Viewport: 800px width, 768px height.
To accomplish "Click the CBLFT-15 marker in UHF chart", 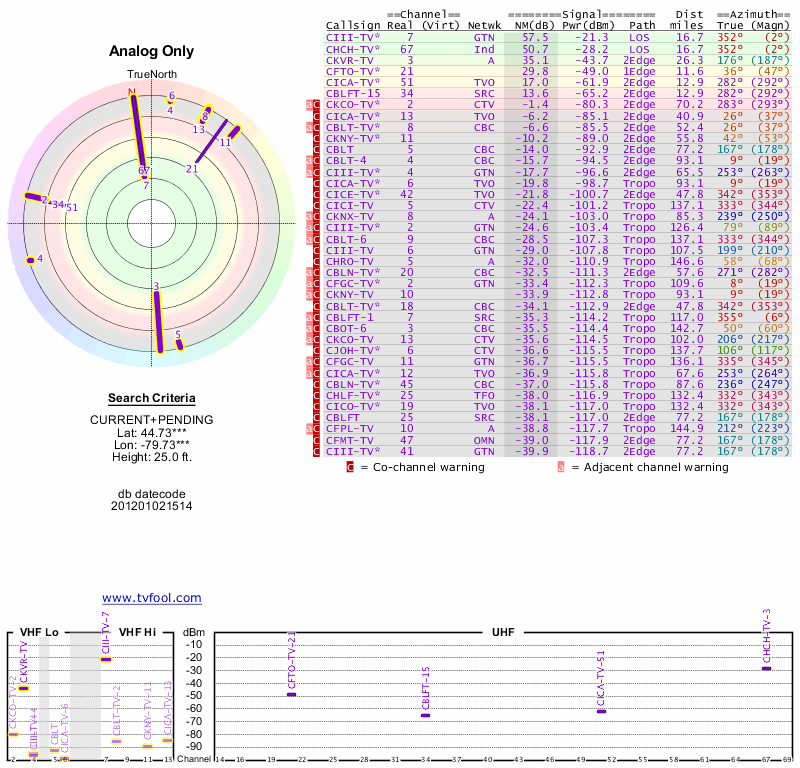I will (x=425, y=715).
